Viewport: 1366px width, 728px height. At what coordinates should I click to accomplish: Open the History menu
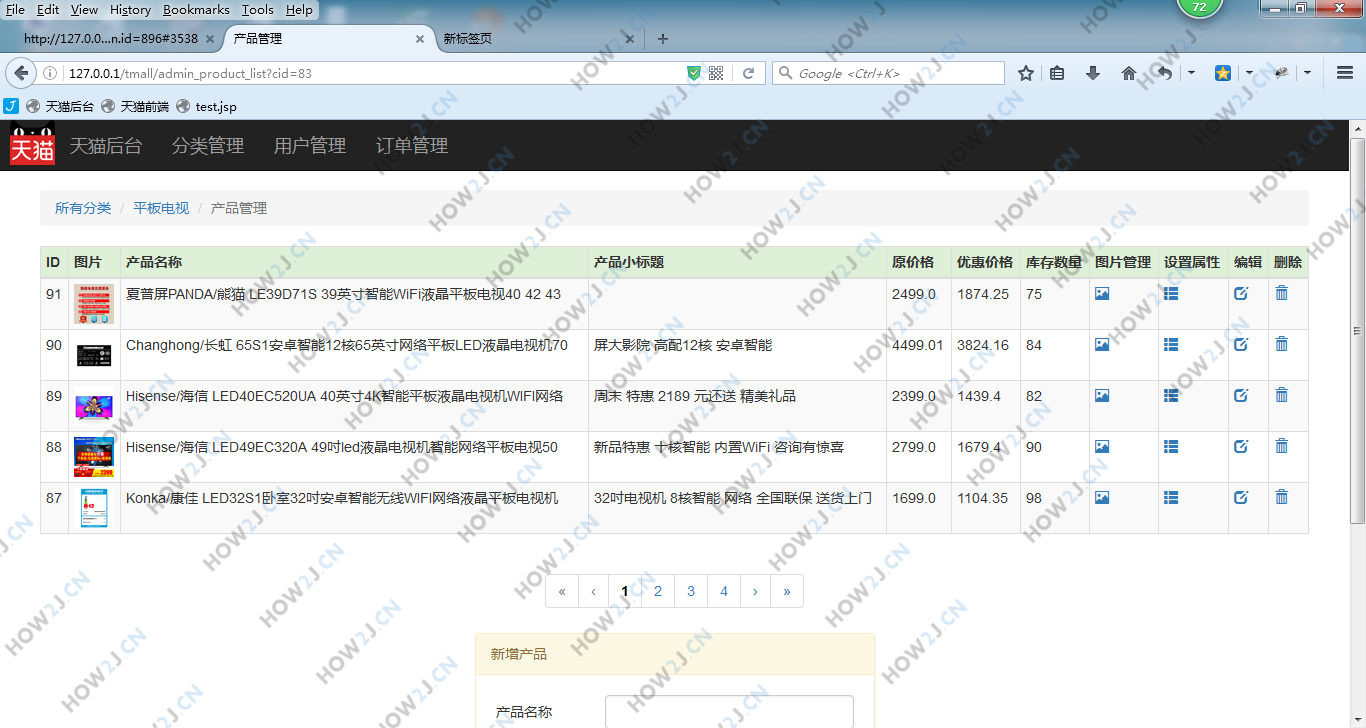[130, 9]
